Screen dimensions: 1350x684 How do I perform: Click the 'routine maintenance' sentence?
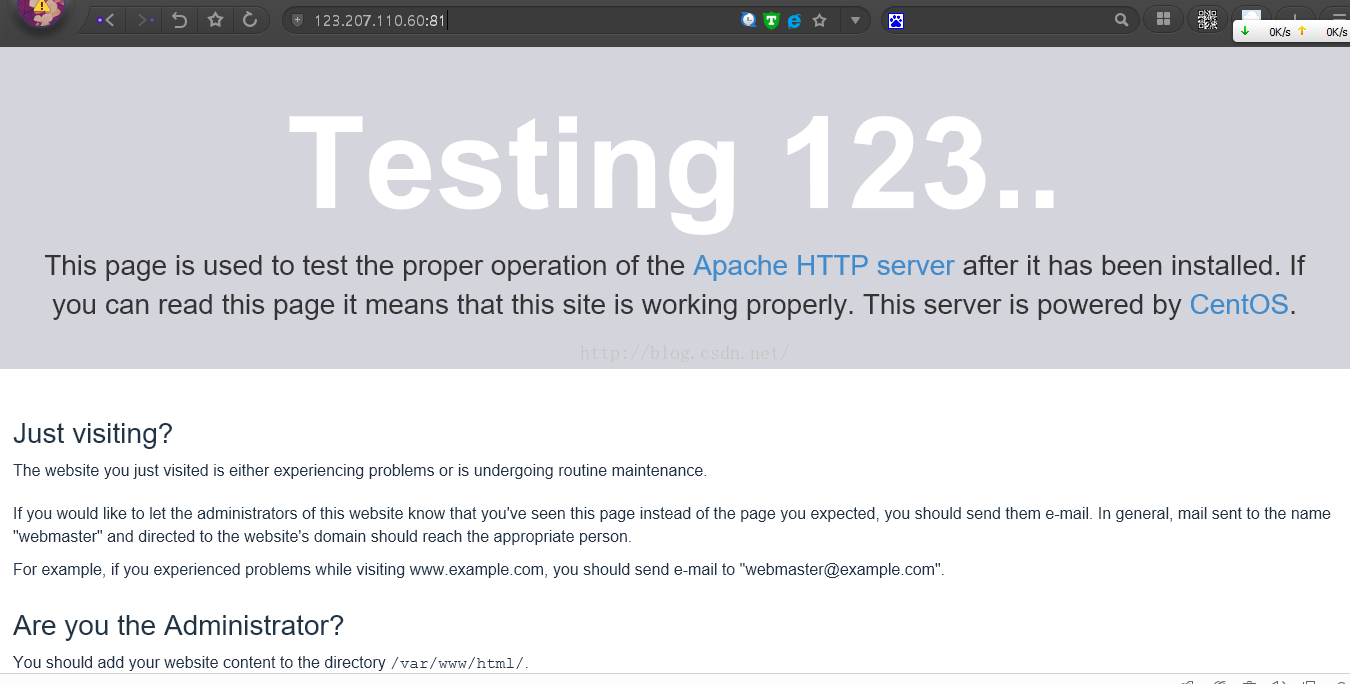click(360, 470)
